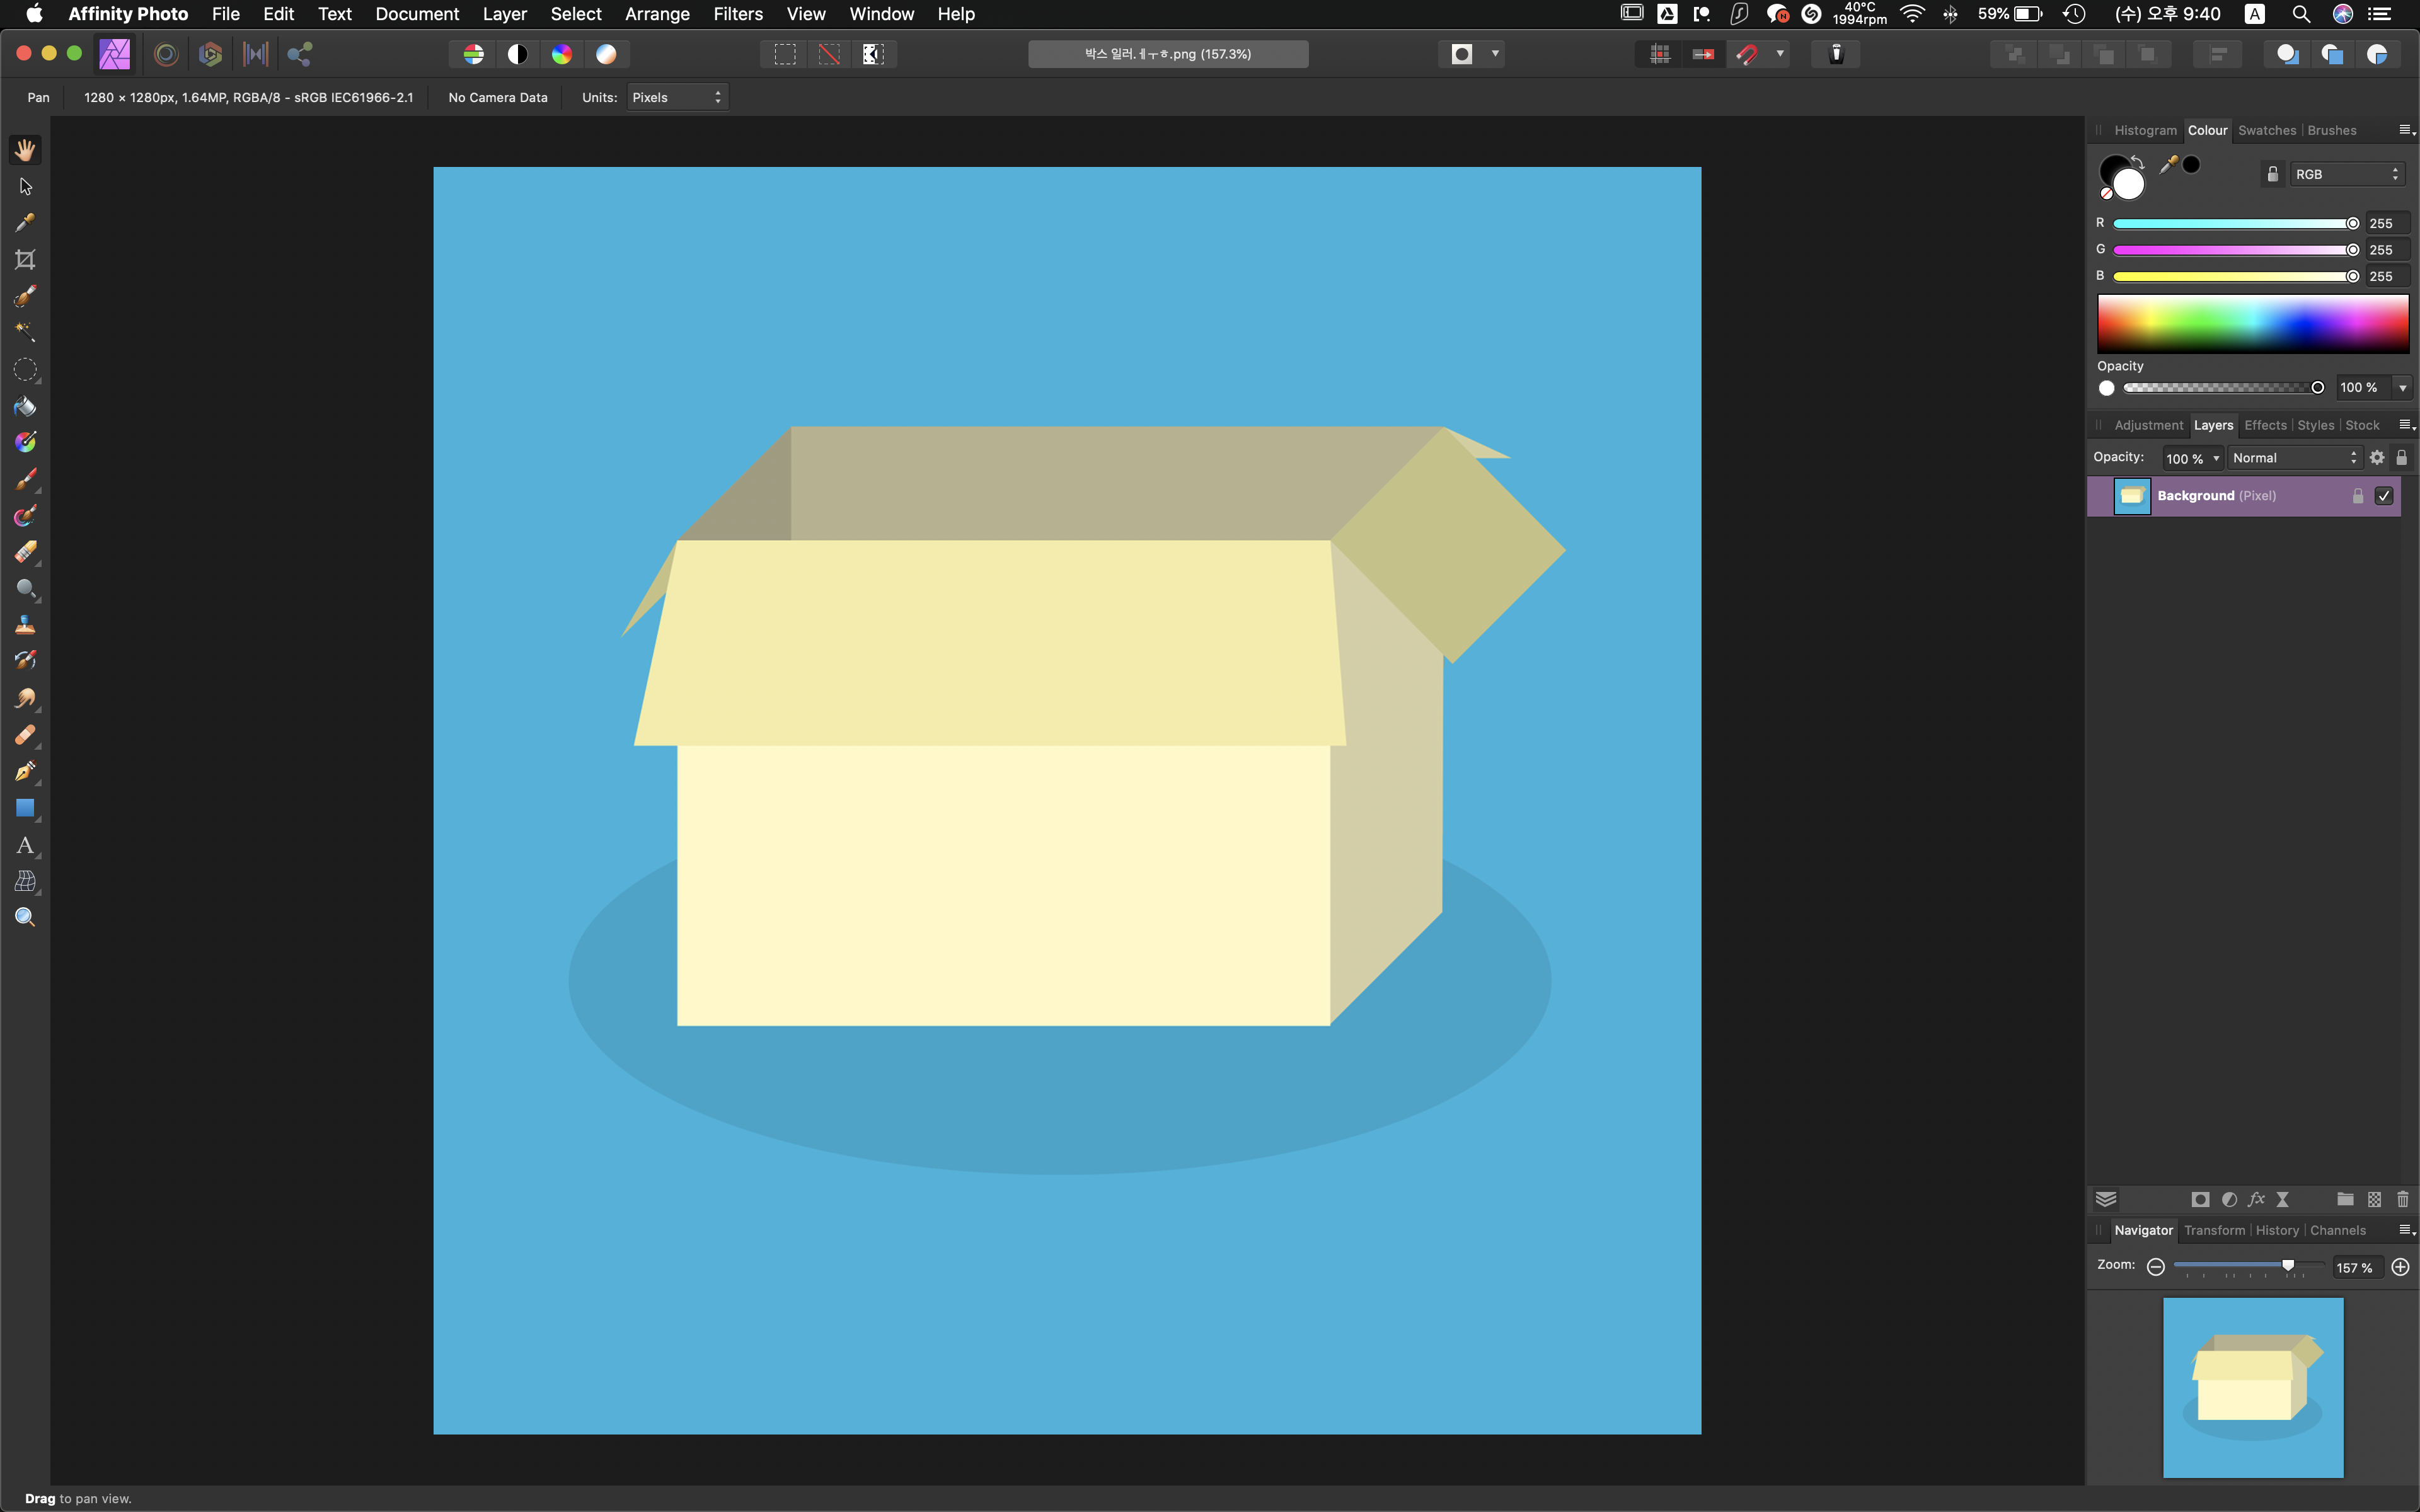The width and height of the screenshot is (2420, 1512).
Task: Switch to the Swatches tab
Action: point(2266,130)
